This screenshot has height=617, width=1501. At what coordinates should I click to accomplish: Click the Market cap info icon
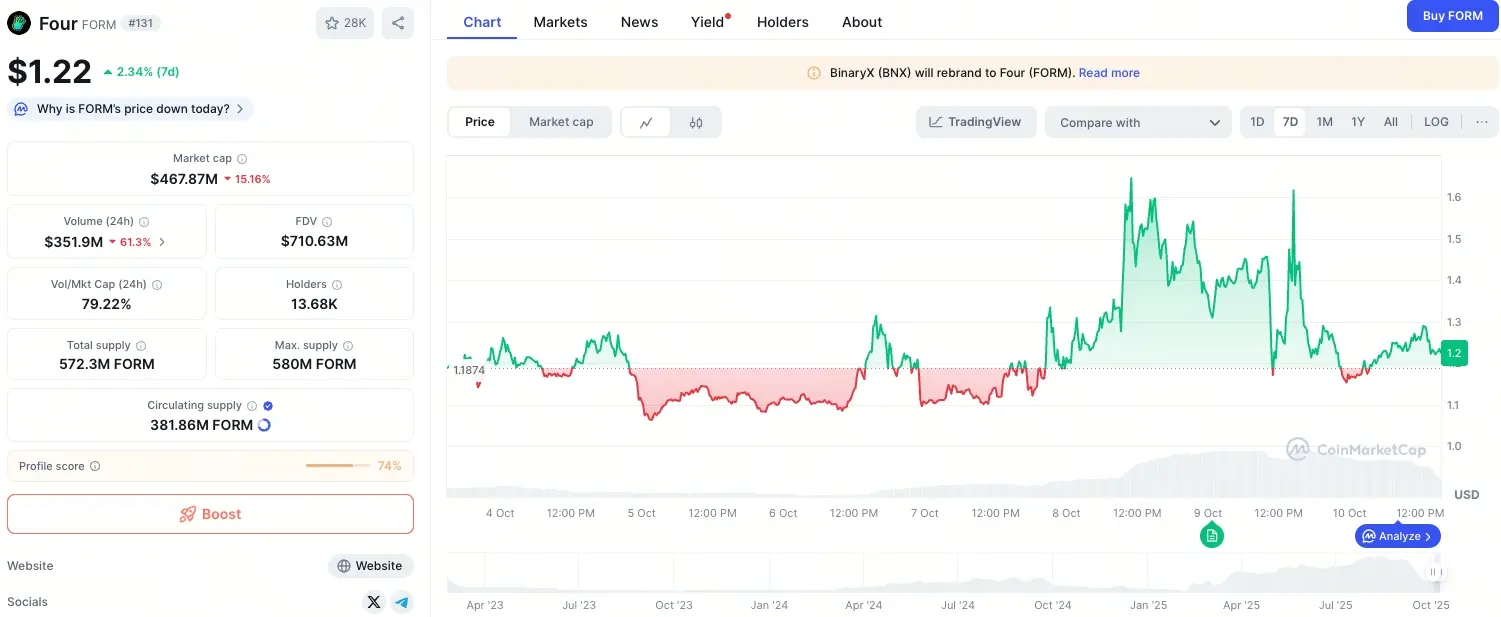click(x=242, y=159)
